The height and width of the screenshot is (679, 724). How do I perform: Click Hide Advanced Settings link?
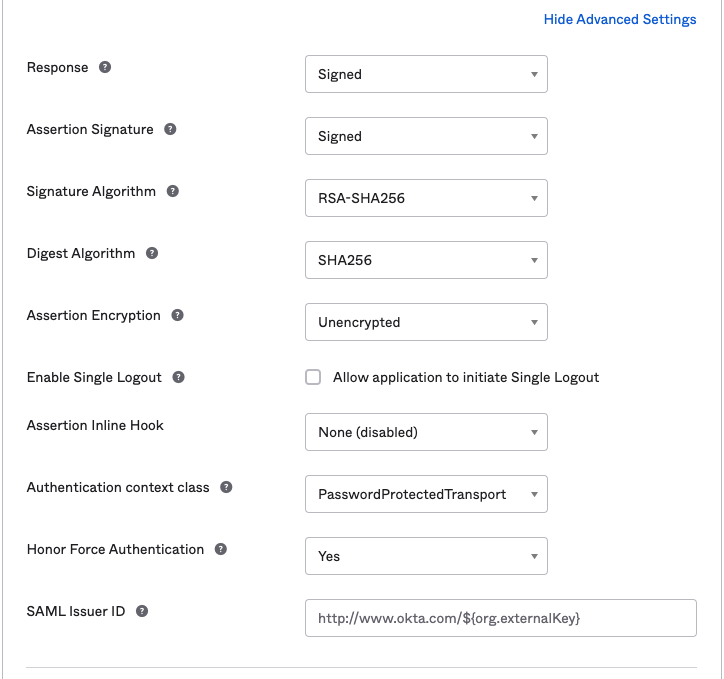pyautogui.click(x=619, y=20)
